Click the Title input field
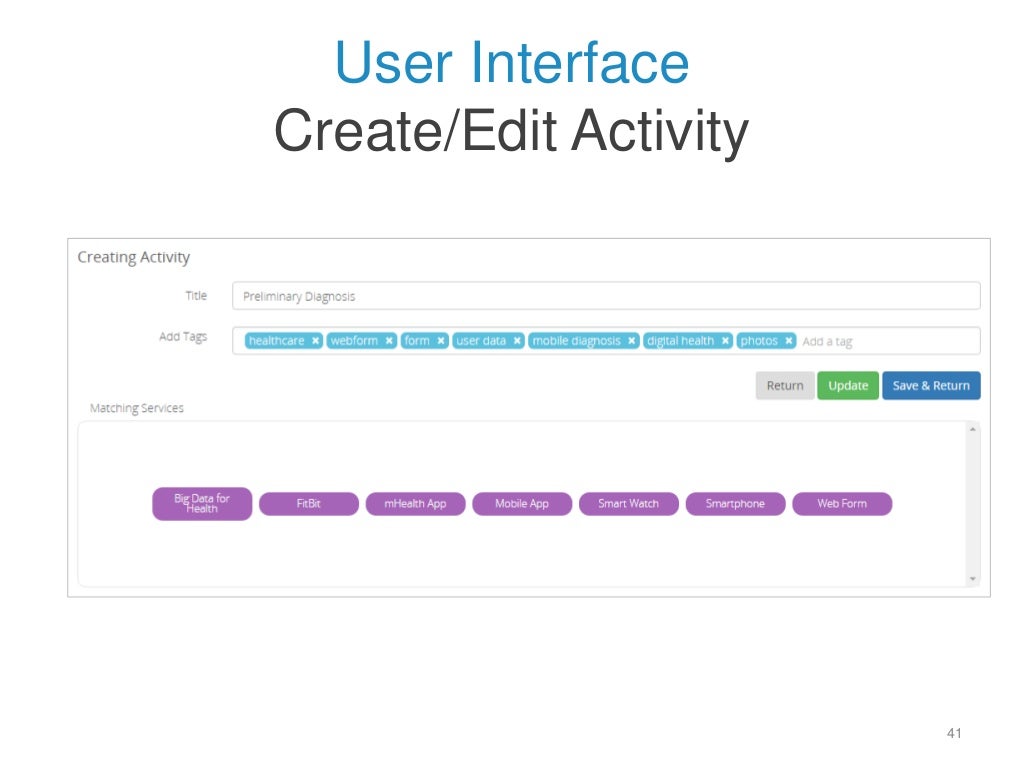Viewport: 1024px width, 768px height. tap(606, 296)
